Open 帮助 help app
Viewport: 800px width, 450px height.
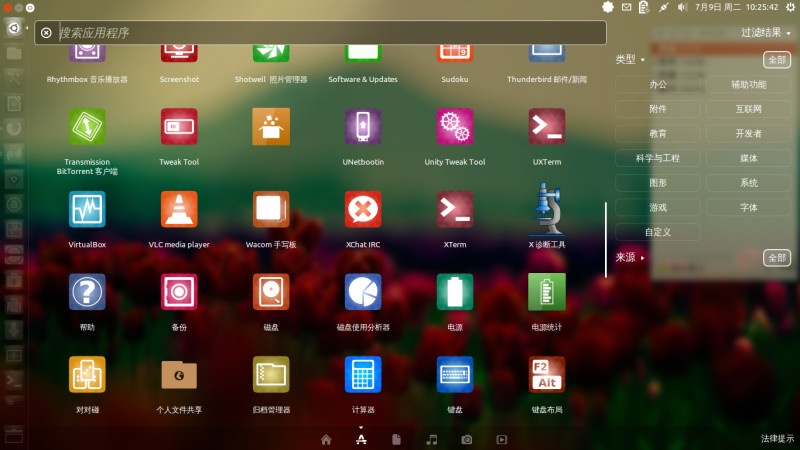pos(87,292)
